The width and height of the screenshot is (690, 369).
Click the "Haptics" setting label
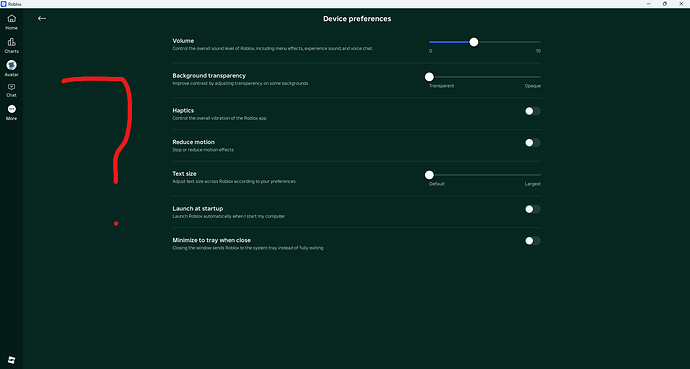(183, 110)
